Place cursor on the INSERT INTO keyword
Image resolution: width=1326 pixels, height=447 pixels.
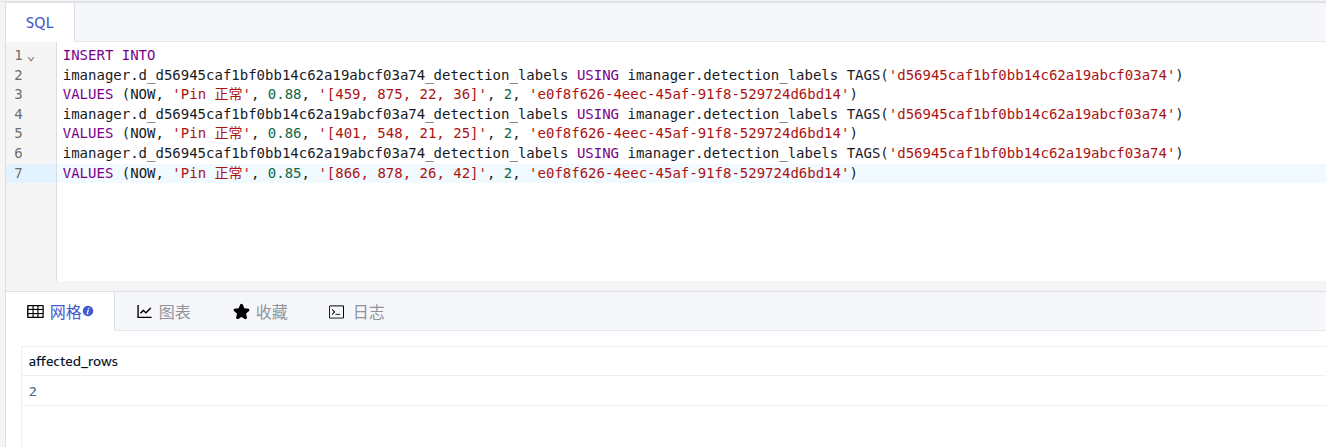point(108,55)
